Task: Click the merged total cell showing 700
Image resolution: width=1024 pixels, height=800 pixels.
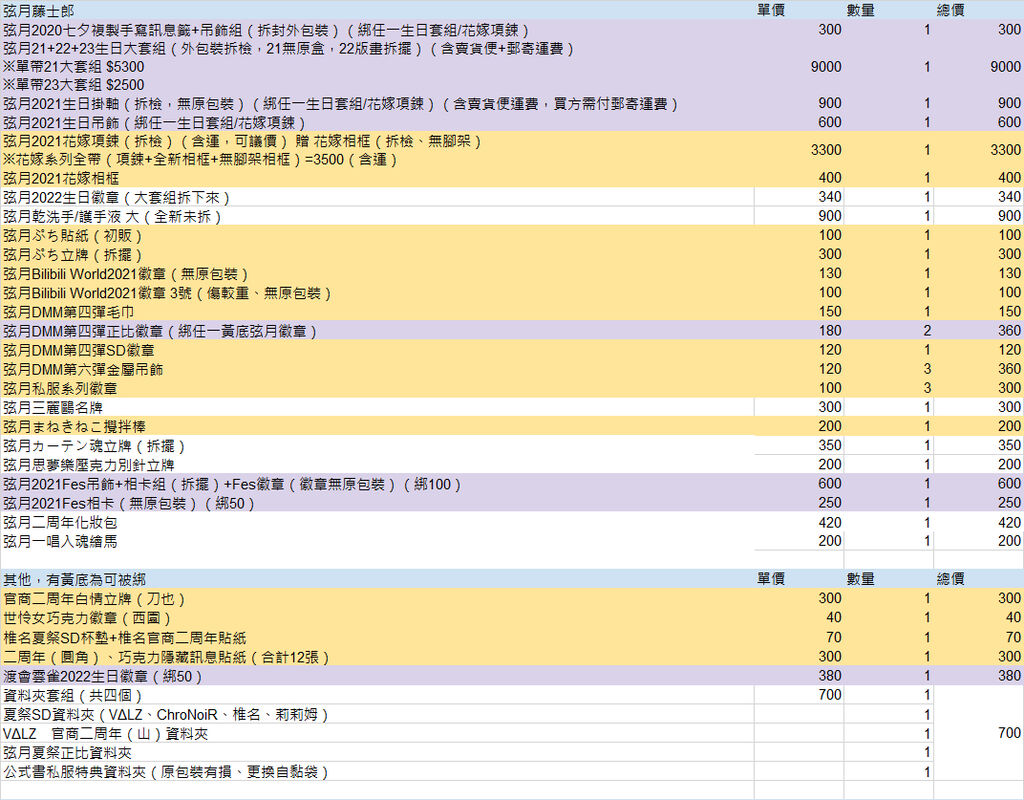Action: click(978, 733)
